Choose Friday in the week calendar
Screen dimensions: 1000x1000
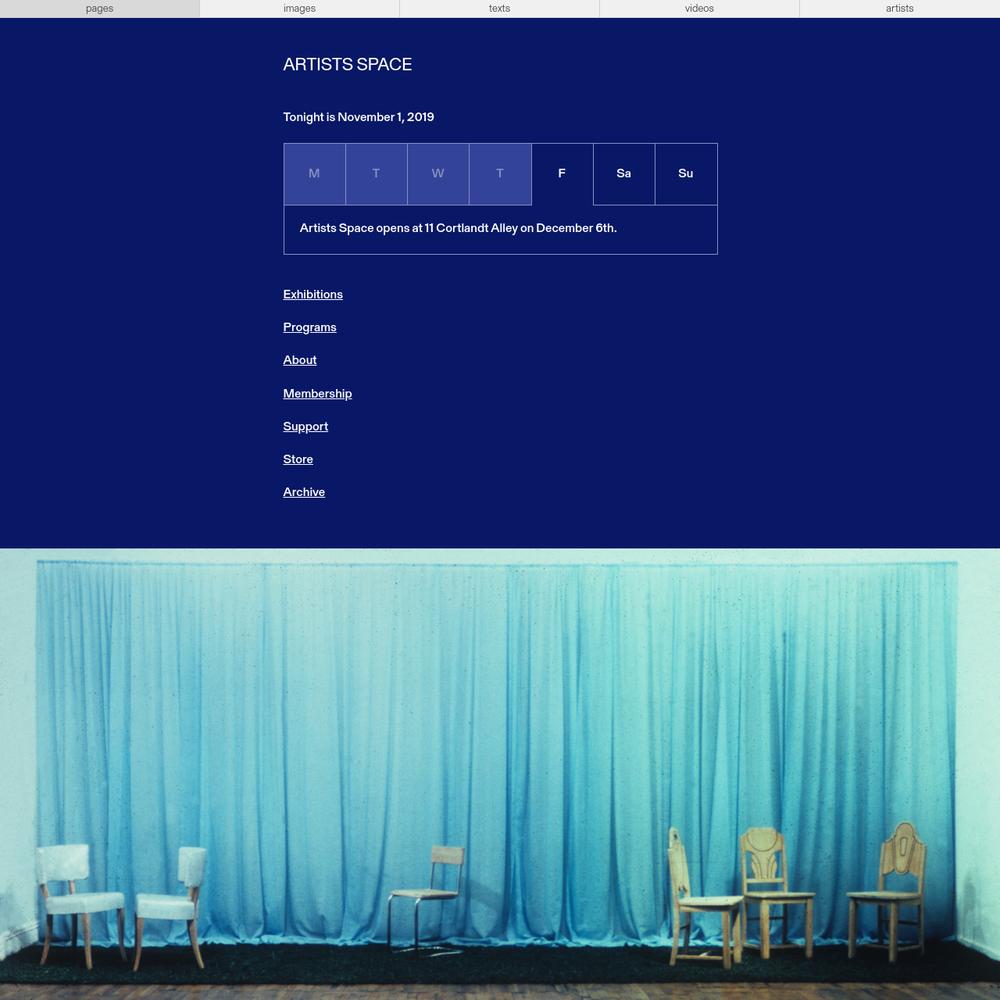tap(562, 174)
